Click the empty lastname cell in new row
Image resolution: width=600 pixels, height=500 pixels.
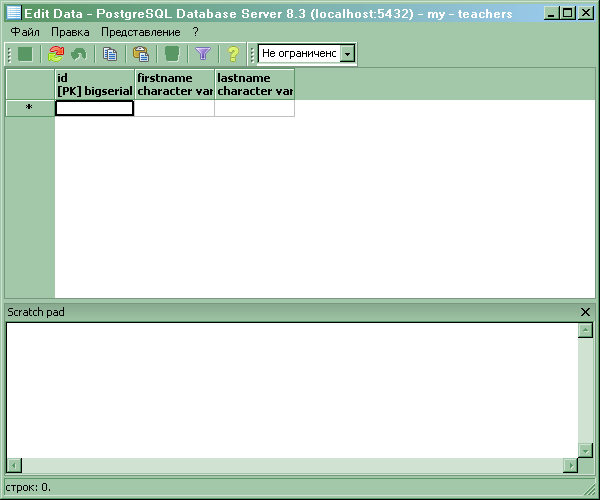pos(254,108)
